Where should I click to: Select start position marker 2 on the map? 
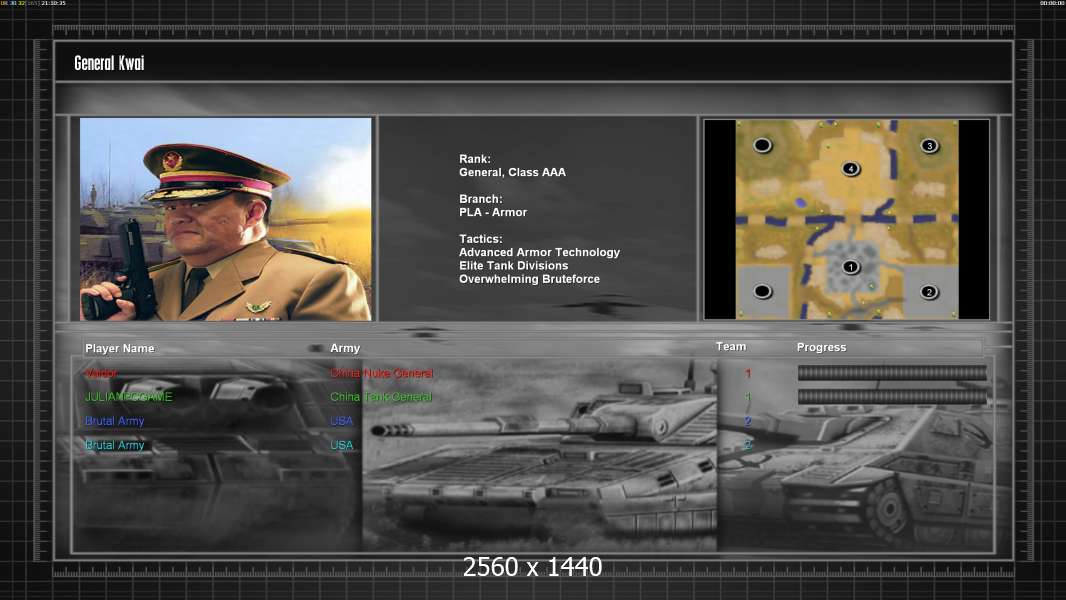929,292
